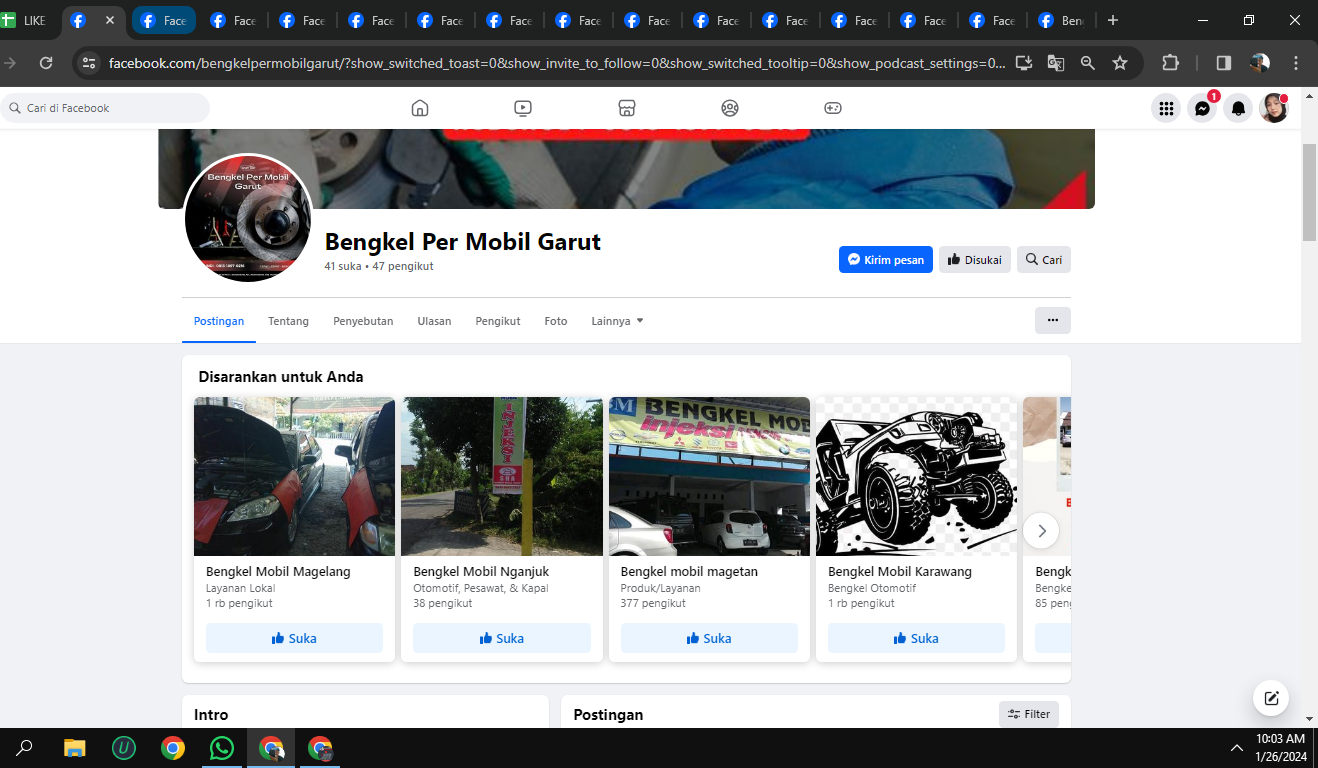Switch to the Tentang tab
Viewport: 1318px width, 768px height.
[x=288, y=321]
